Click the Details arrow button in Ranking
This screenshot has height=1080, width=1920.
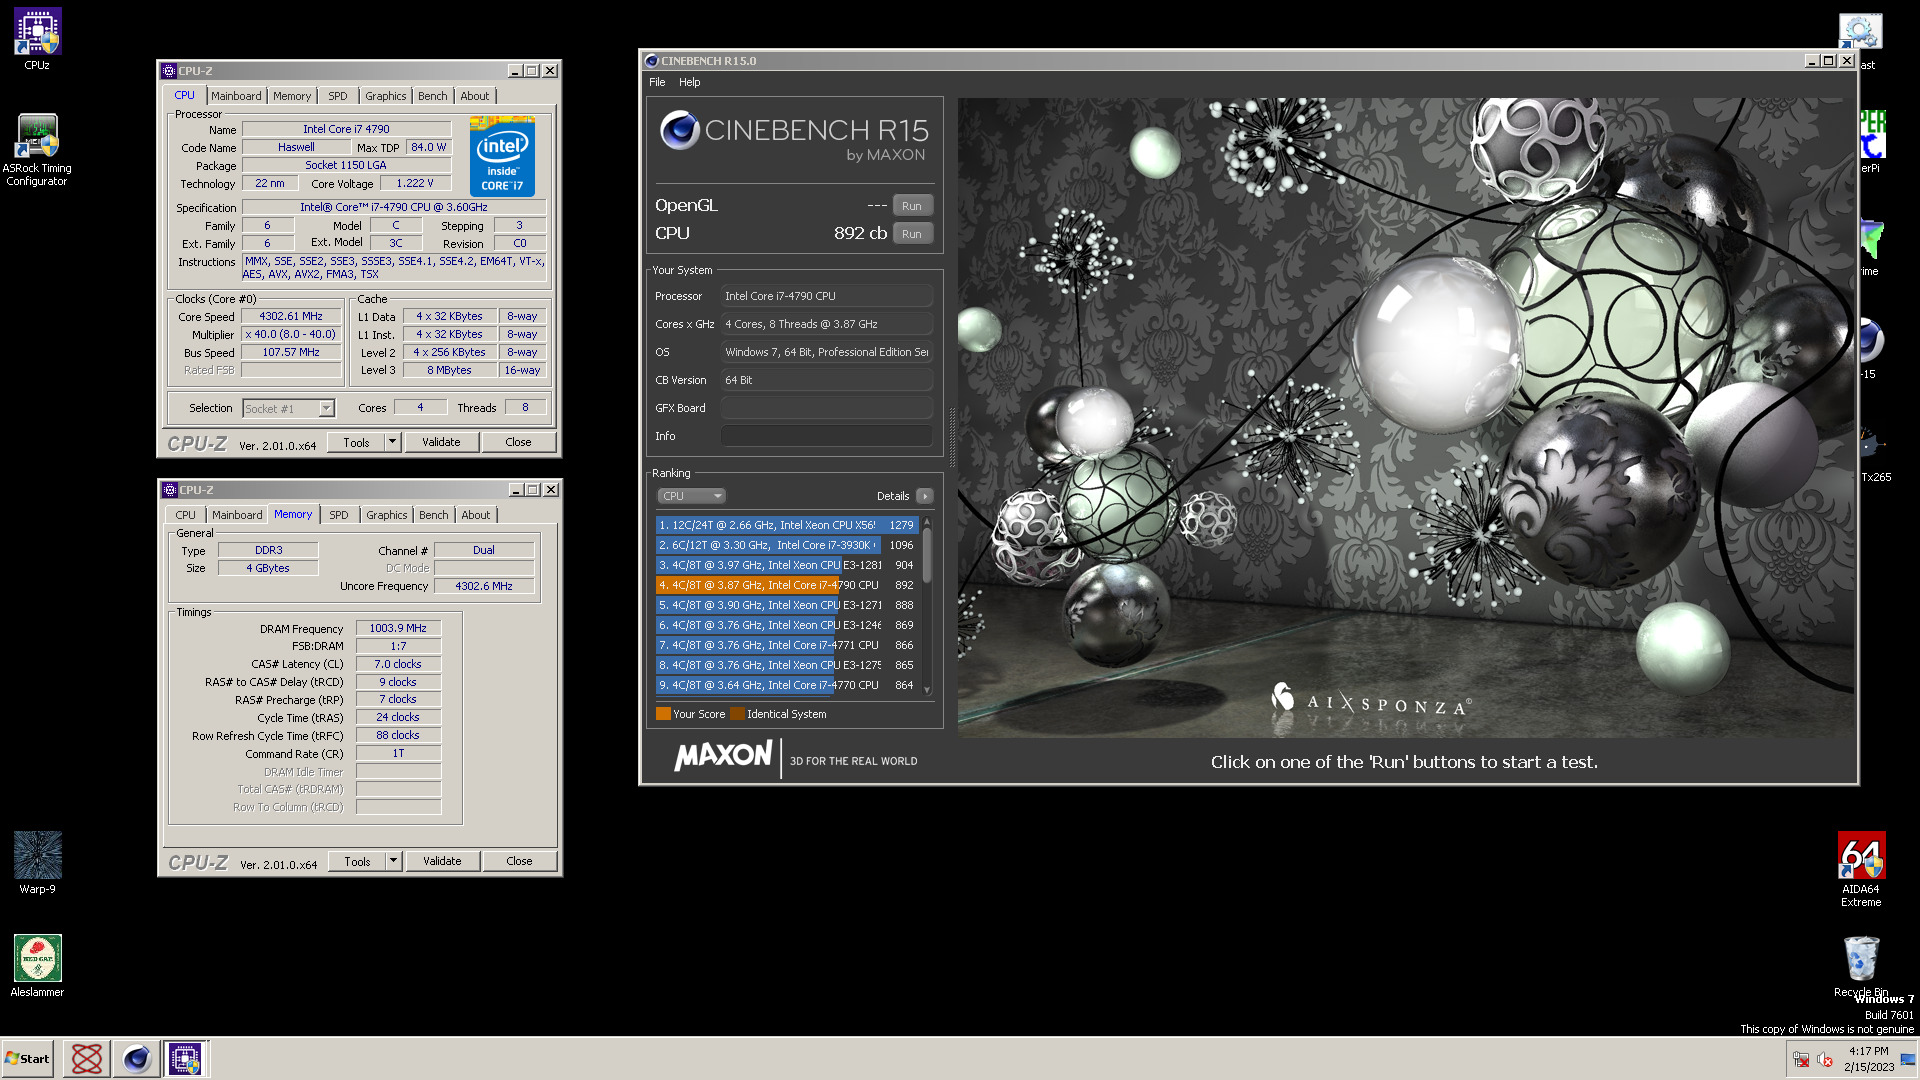[924, 496]
